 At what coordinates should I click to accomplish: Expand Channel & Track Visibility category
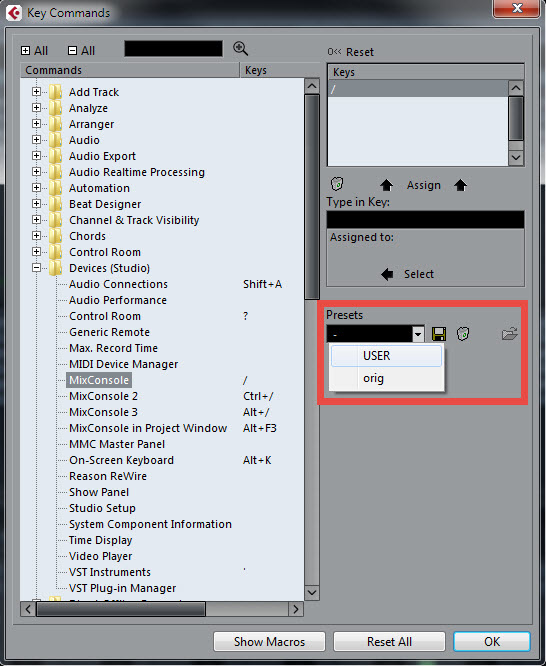point(37,220)
